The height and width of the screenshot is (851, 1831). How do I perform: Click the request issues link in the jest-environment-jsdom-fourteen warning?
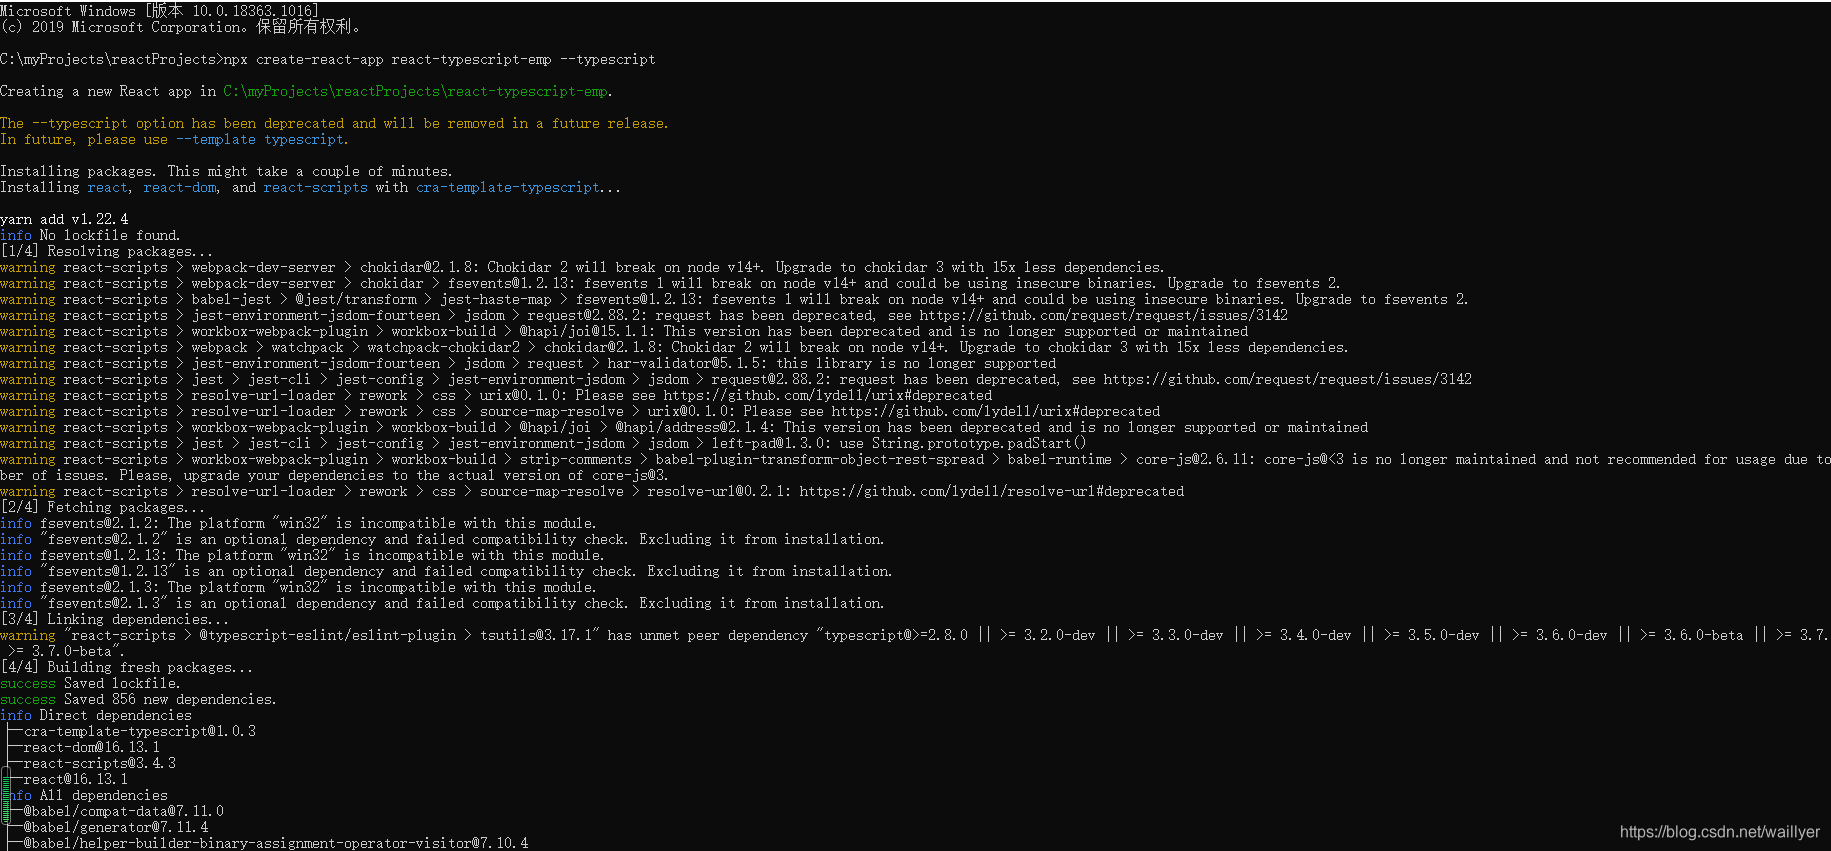tap(1103, 315)
